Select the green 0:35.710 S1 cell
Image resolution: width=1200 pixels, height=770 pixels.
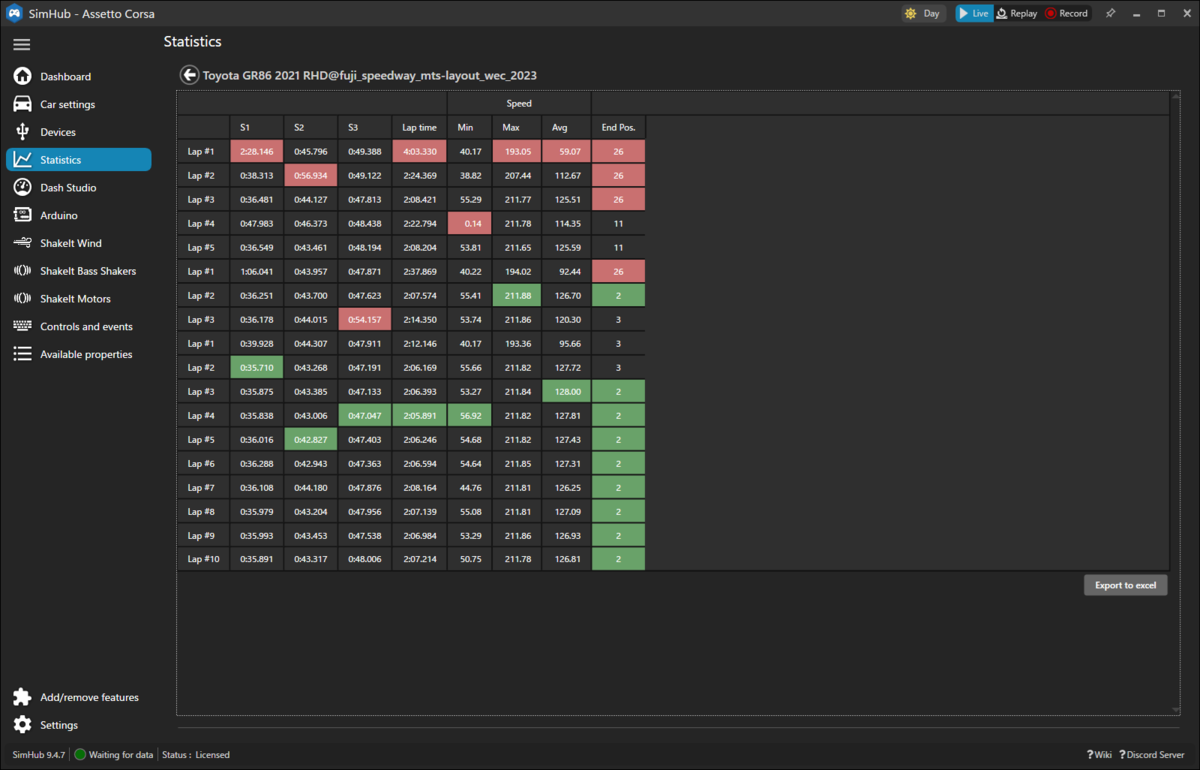257,367
